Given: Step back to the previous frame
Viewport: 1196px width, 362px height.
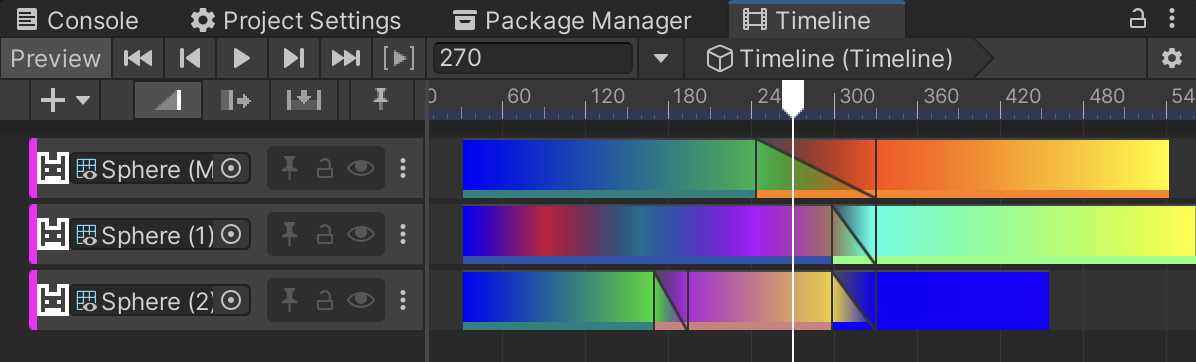Looking at the screenshot, I should click(190, 58).
